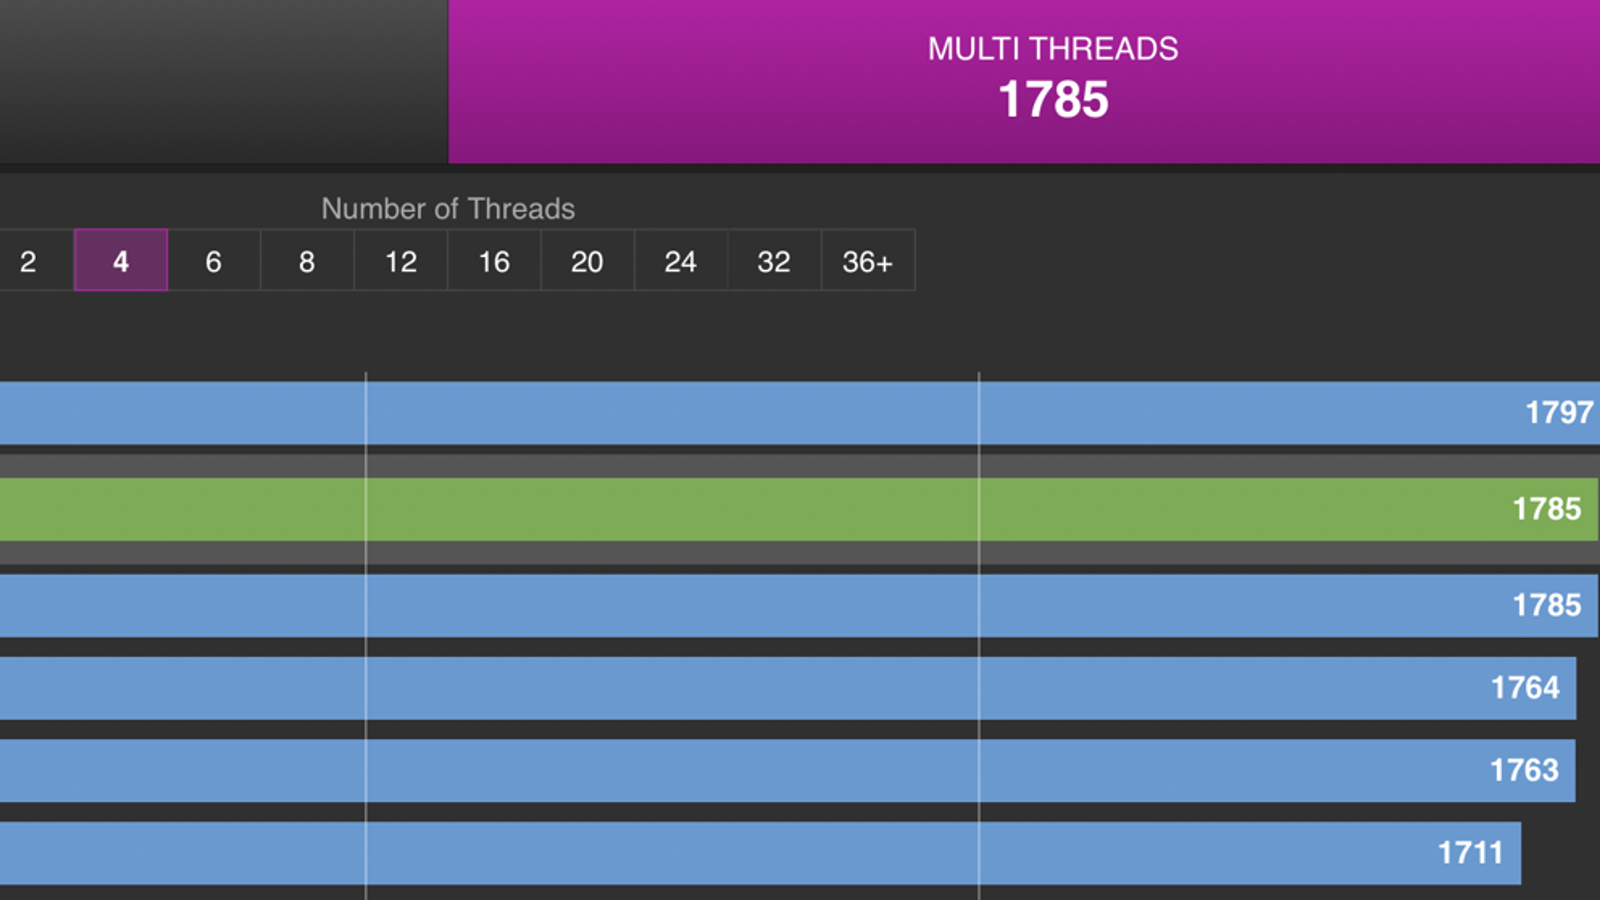The width and height of the screenshot is (1600, 900).
Task: Select the 36+ threads option
Action: pos(867,261)
